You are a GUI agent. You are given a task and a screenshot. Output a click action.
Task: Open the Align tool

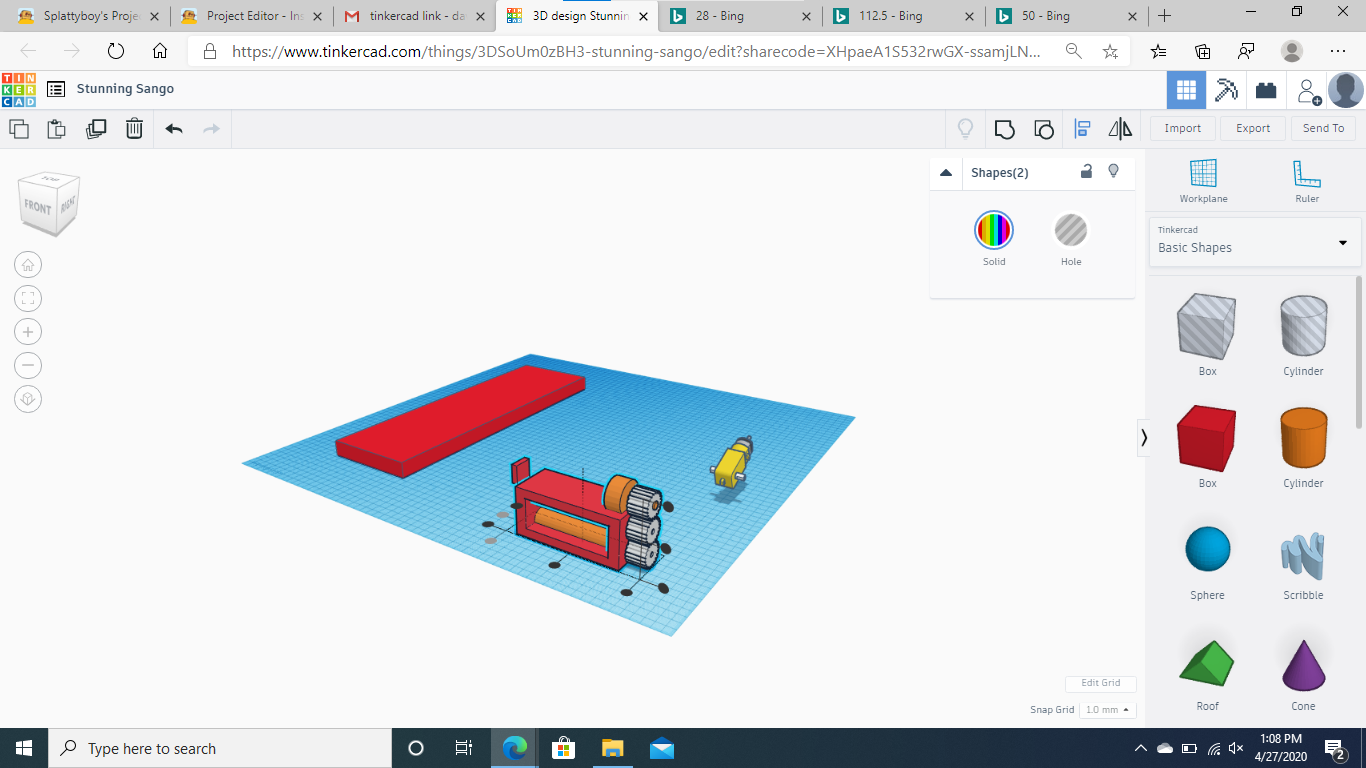1082,128
